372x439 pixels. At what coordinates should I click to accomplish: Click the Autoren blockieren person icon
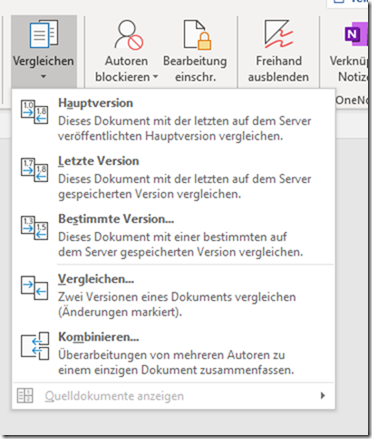(128, 35)
